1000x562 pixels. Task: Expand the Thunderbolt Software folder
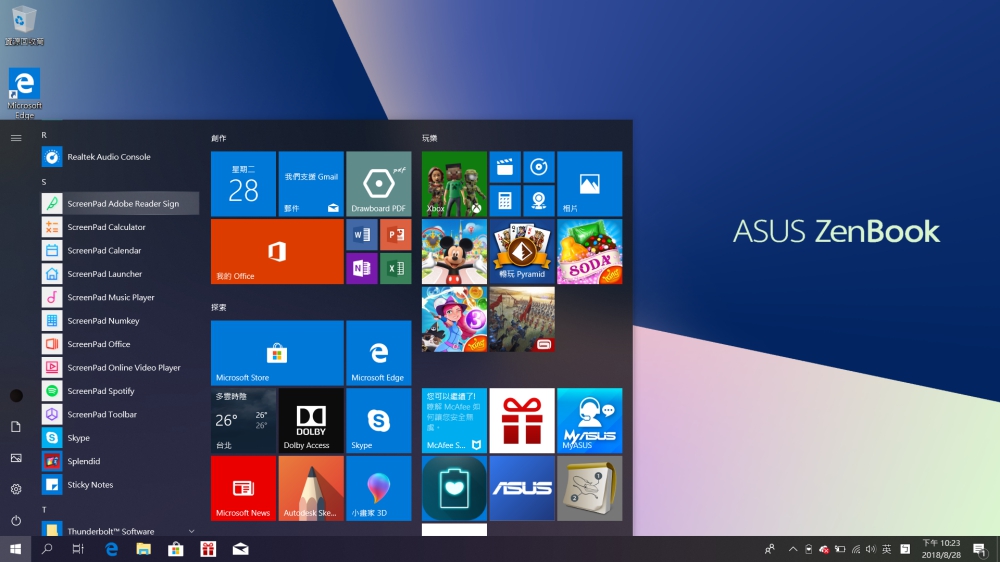coord(191,531)
